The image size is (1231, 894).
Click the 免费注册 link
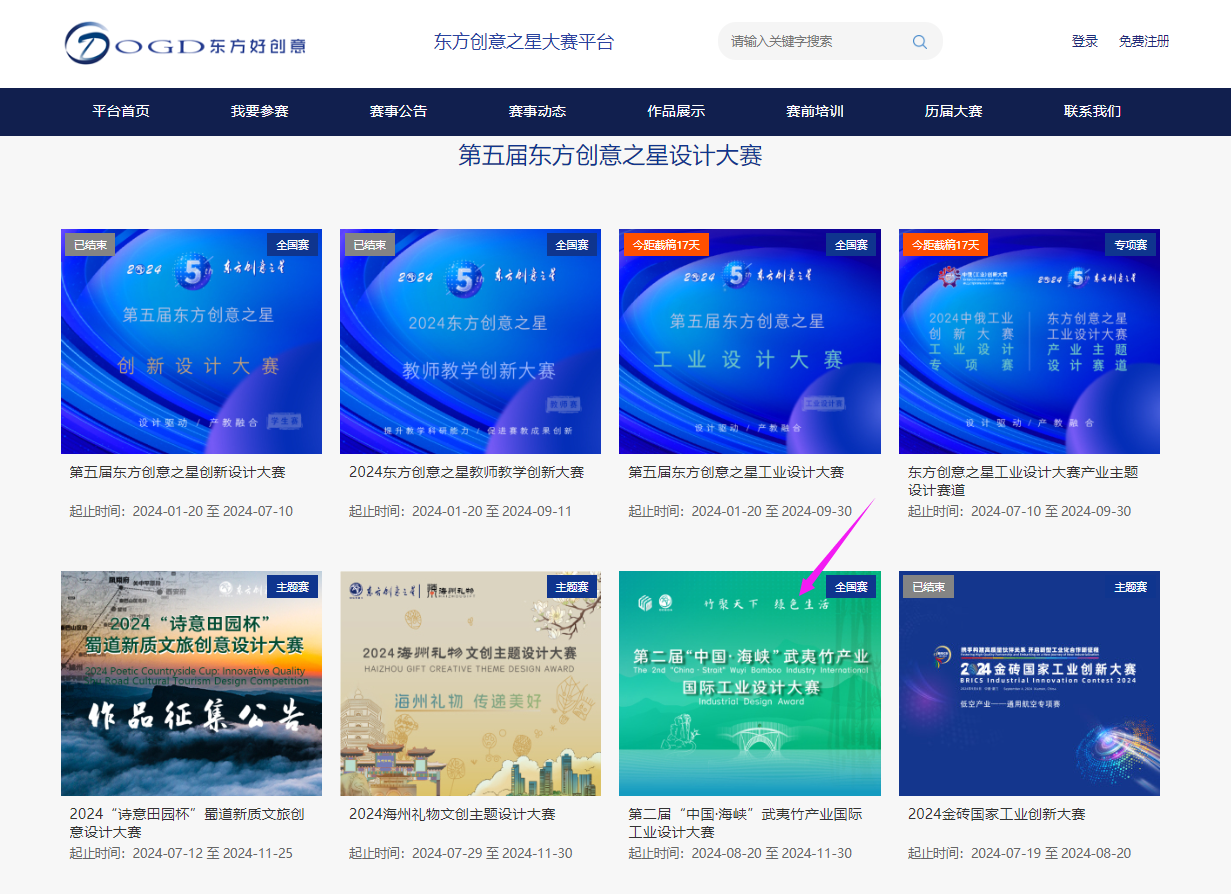[x=1144, y=42]
